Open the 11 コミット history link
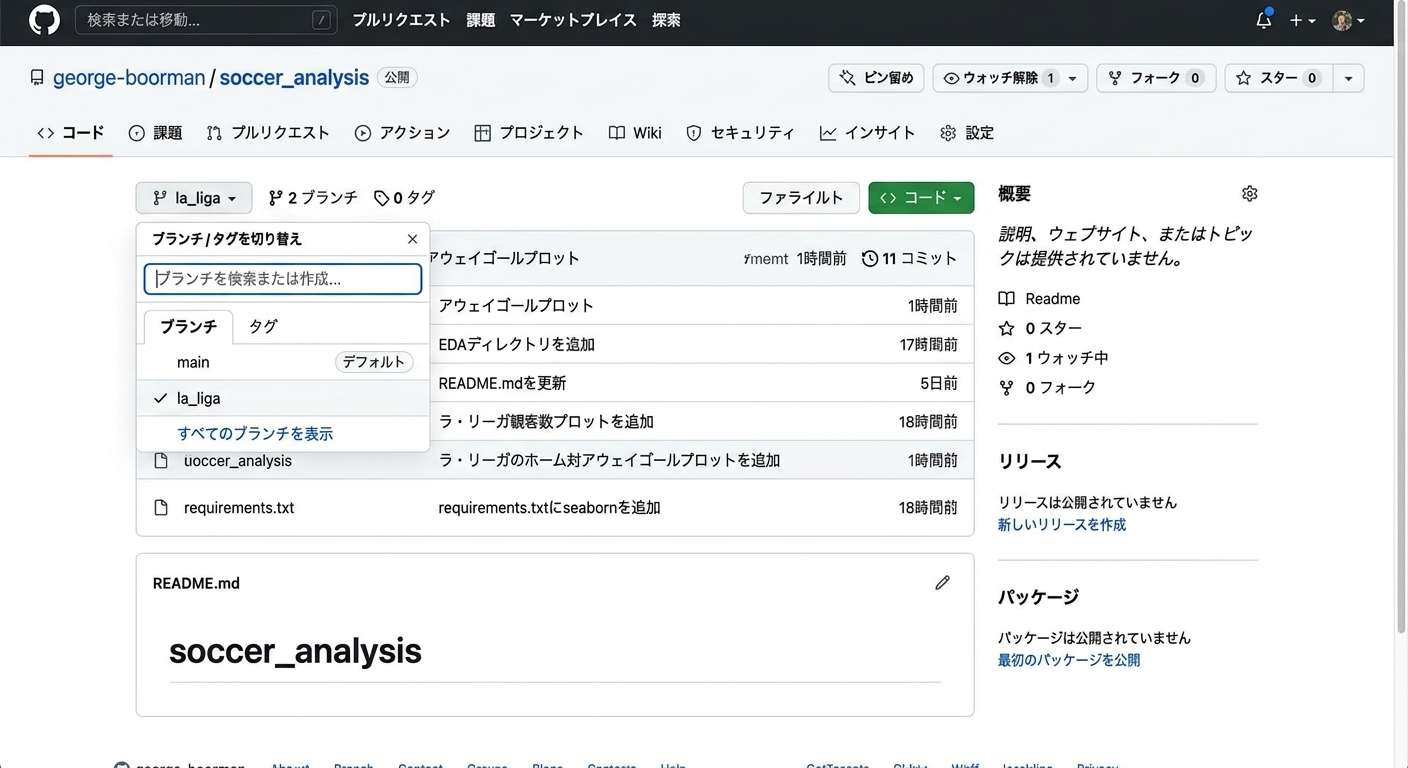The height and width of the screenshot is (768, 1408). [910, 258]
